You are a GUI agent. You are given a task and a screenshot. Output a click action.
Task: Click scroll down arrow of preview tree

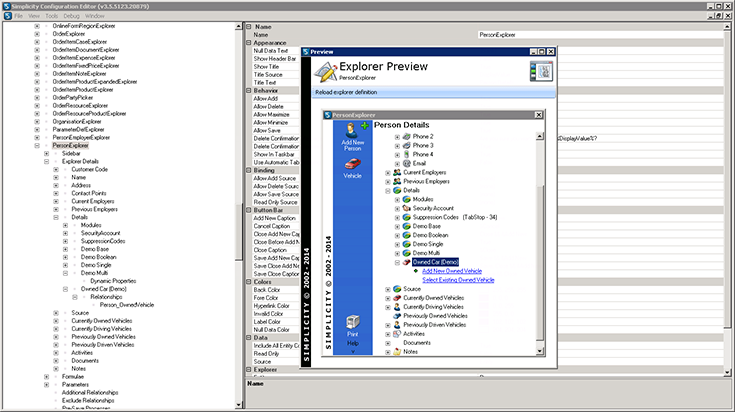(x=540, y=351)
